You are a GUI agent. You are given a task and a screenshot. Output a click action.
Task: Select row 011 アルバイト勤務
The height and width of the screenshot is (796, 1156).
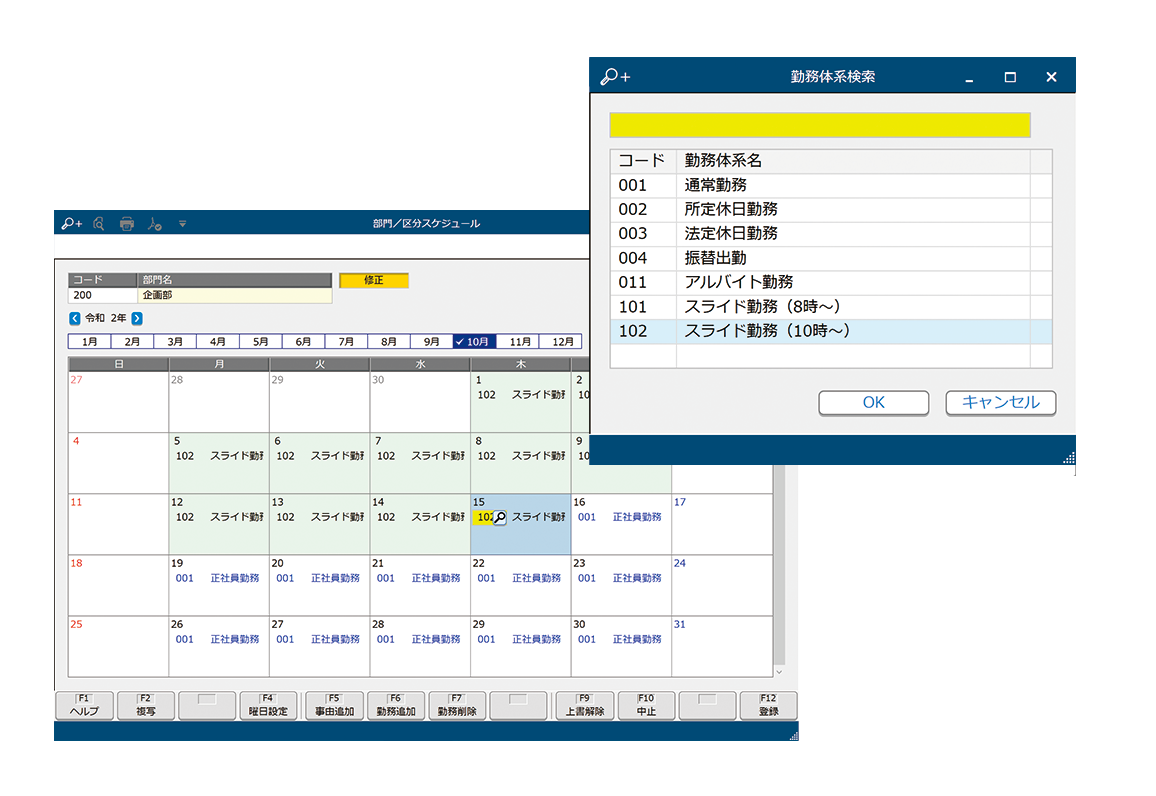[831, 282]
